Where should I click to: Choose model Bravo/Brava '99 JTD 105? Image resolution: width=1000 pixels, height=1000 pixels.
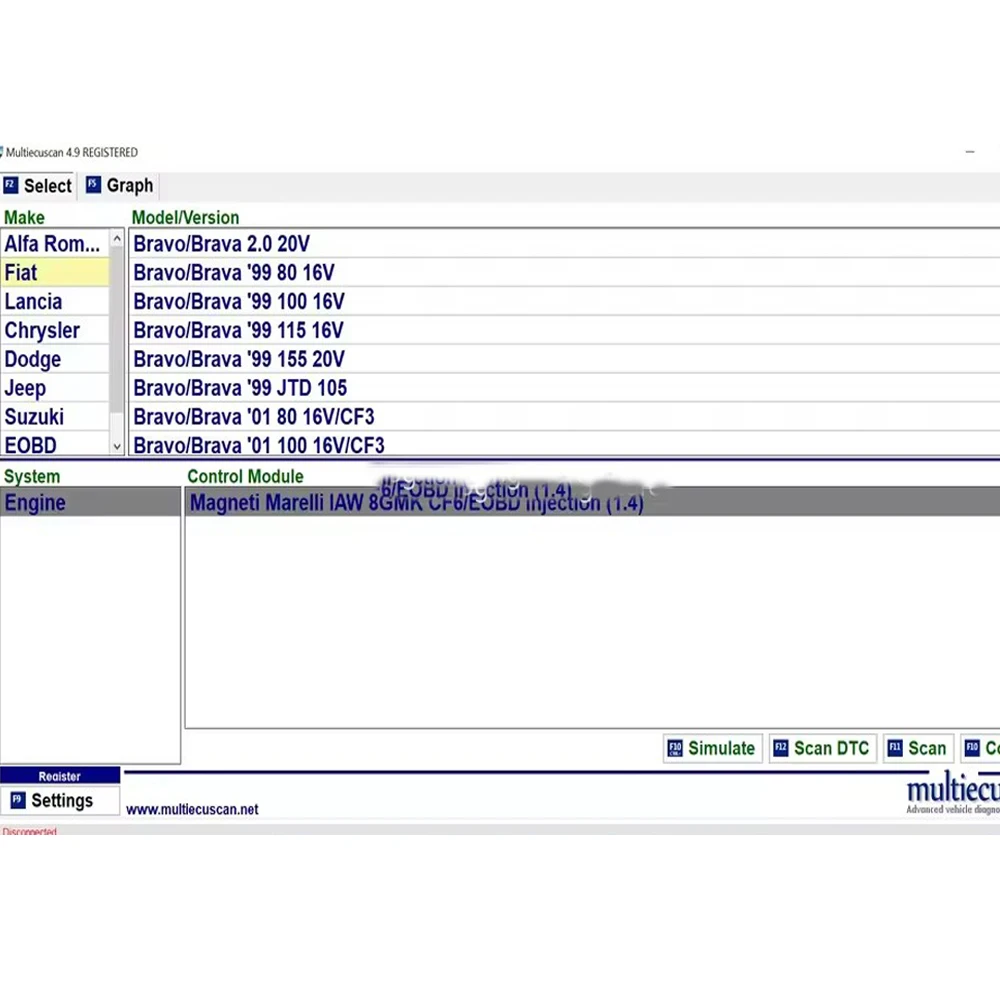564,387
